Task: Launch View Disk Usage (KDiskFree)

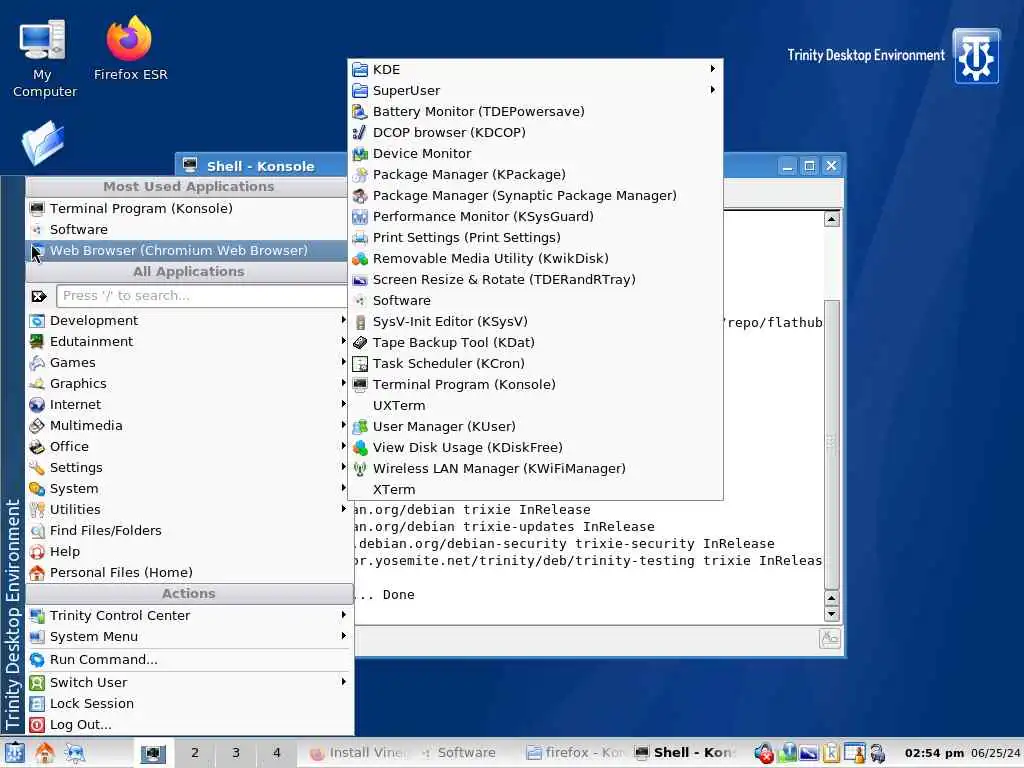Action: pos(535,447)
